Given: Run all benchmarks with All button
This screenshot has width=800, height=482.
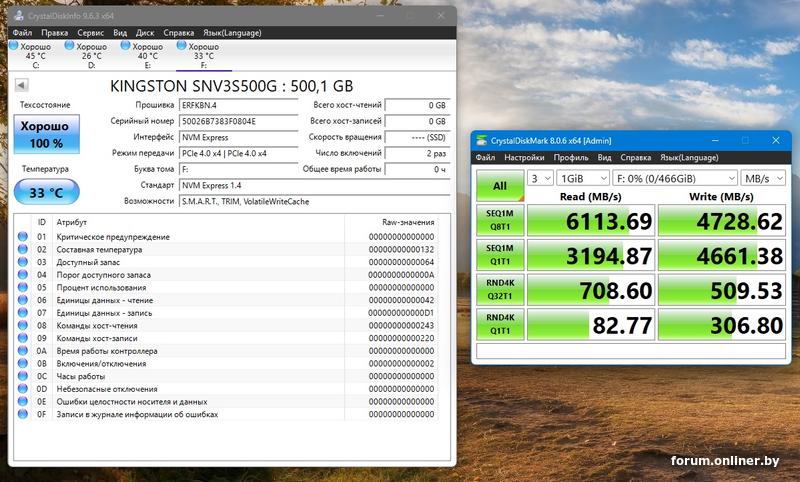Looking at the screenshot, I should coord(500,186).
